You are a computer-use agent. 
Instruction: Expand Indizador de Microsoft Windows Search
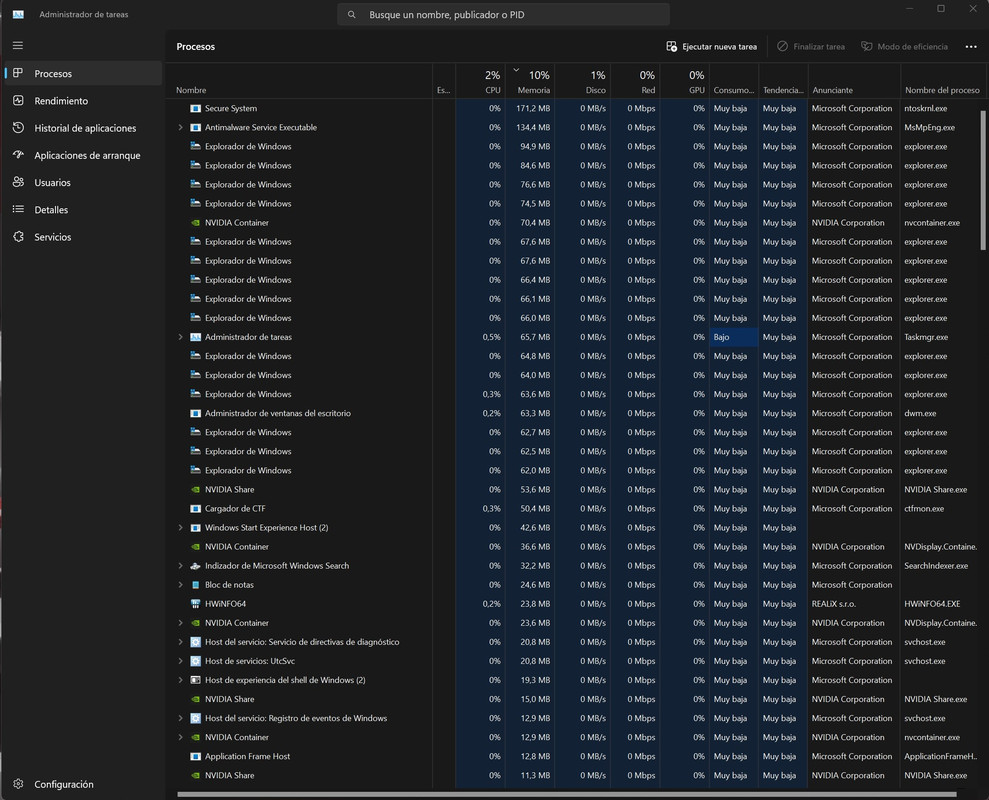(x=180, y=566)
